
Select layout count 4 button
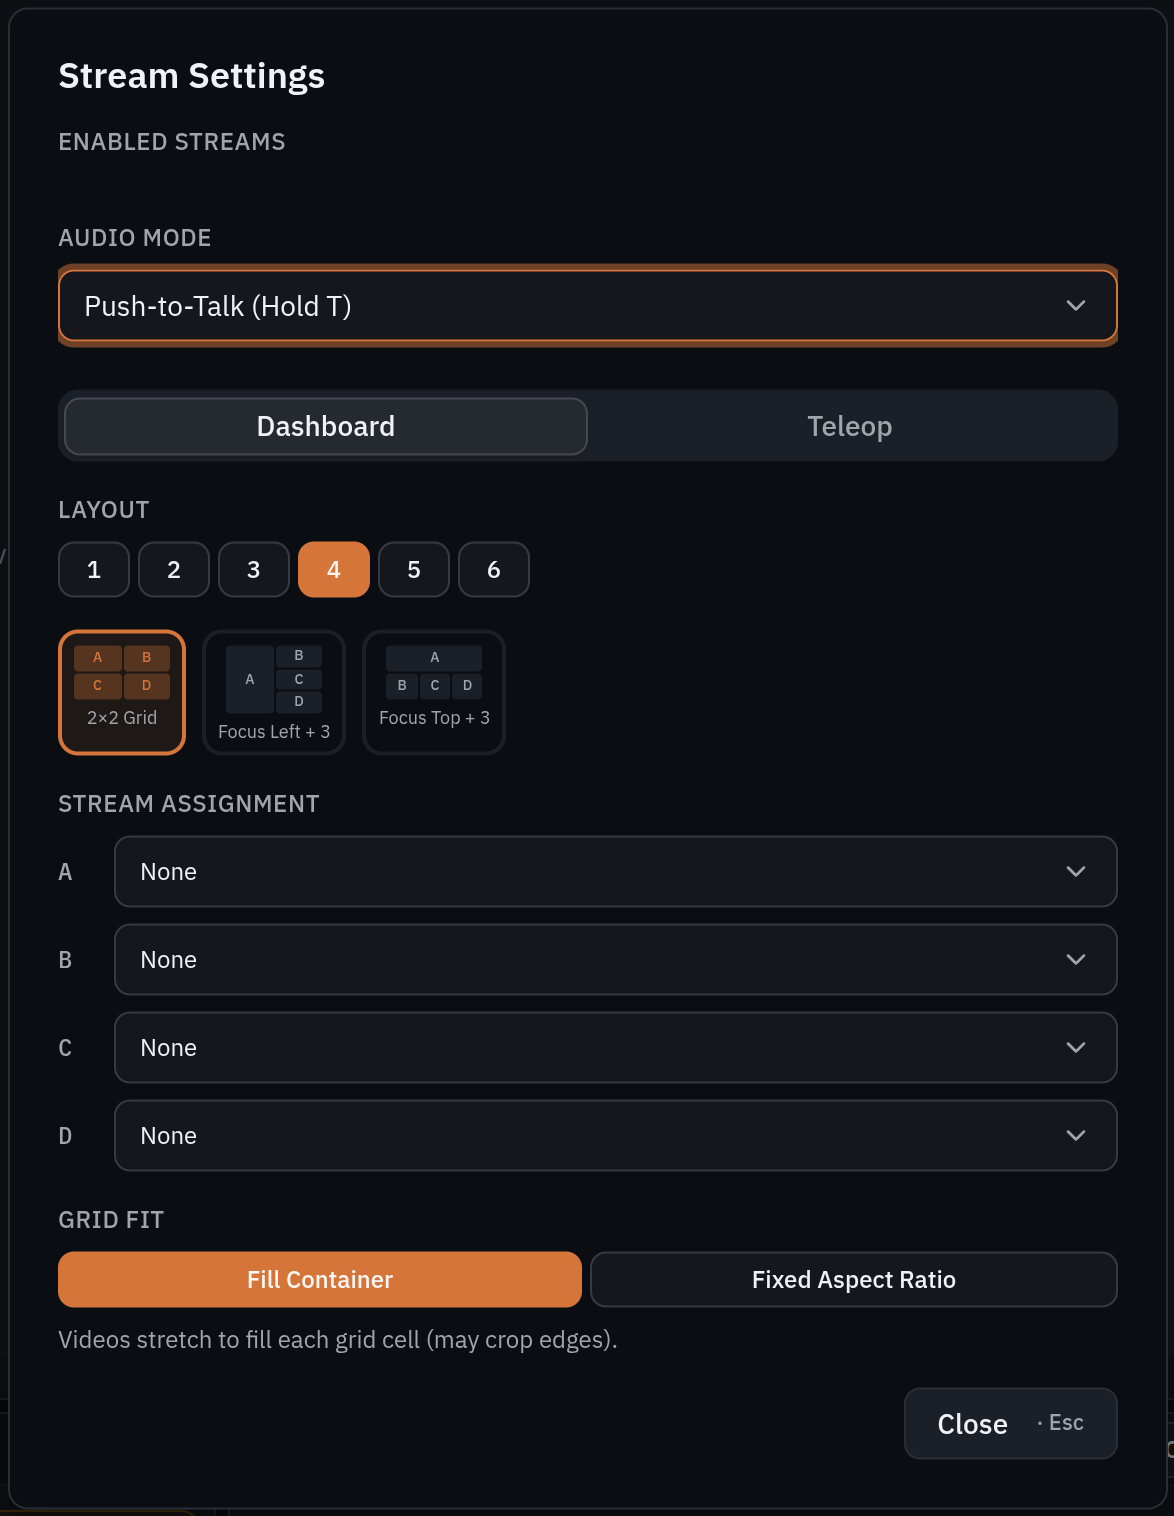[x=334, y=570]
